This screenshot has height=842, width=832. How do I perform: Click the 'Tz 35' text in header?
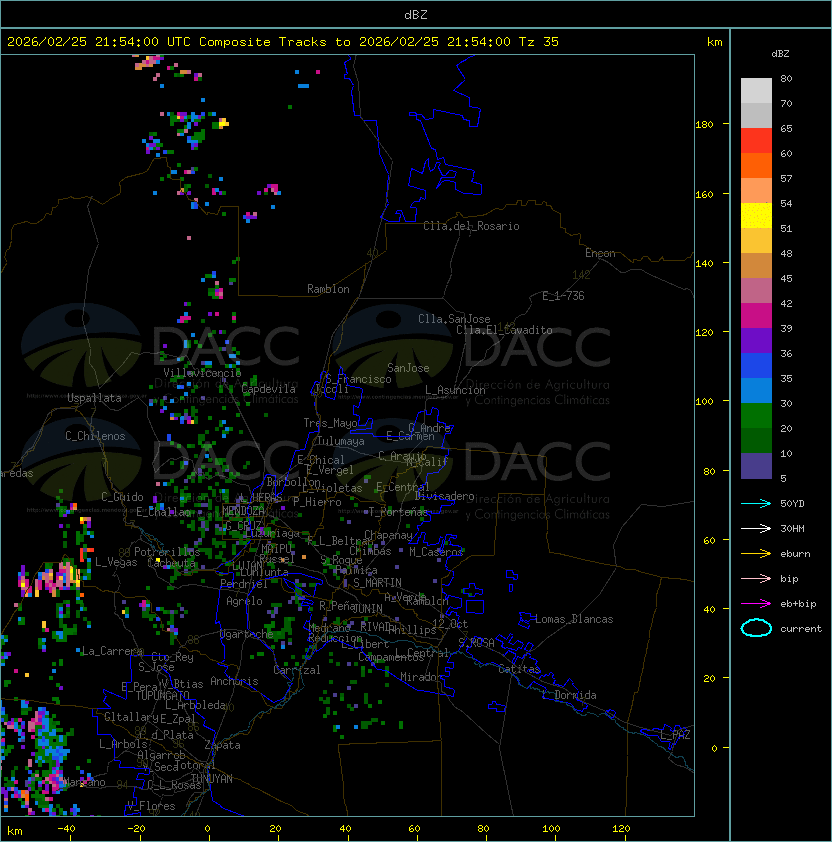(539, 42)
